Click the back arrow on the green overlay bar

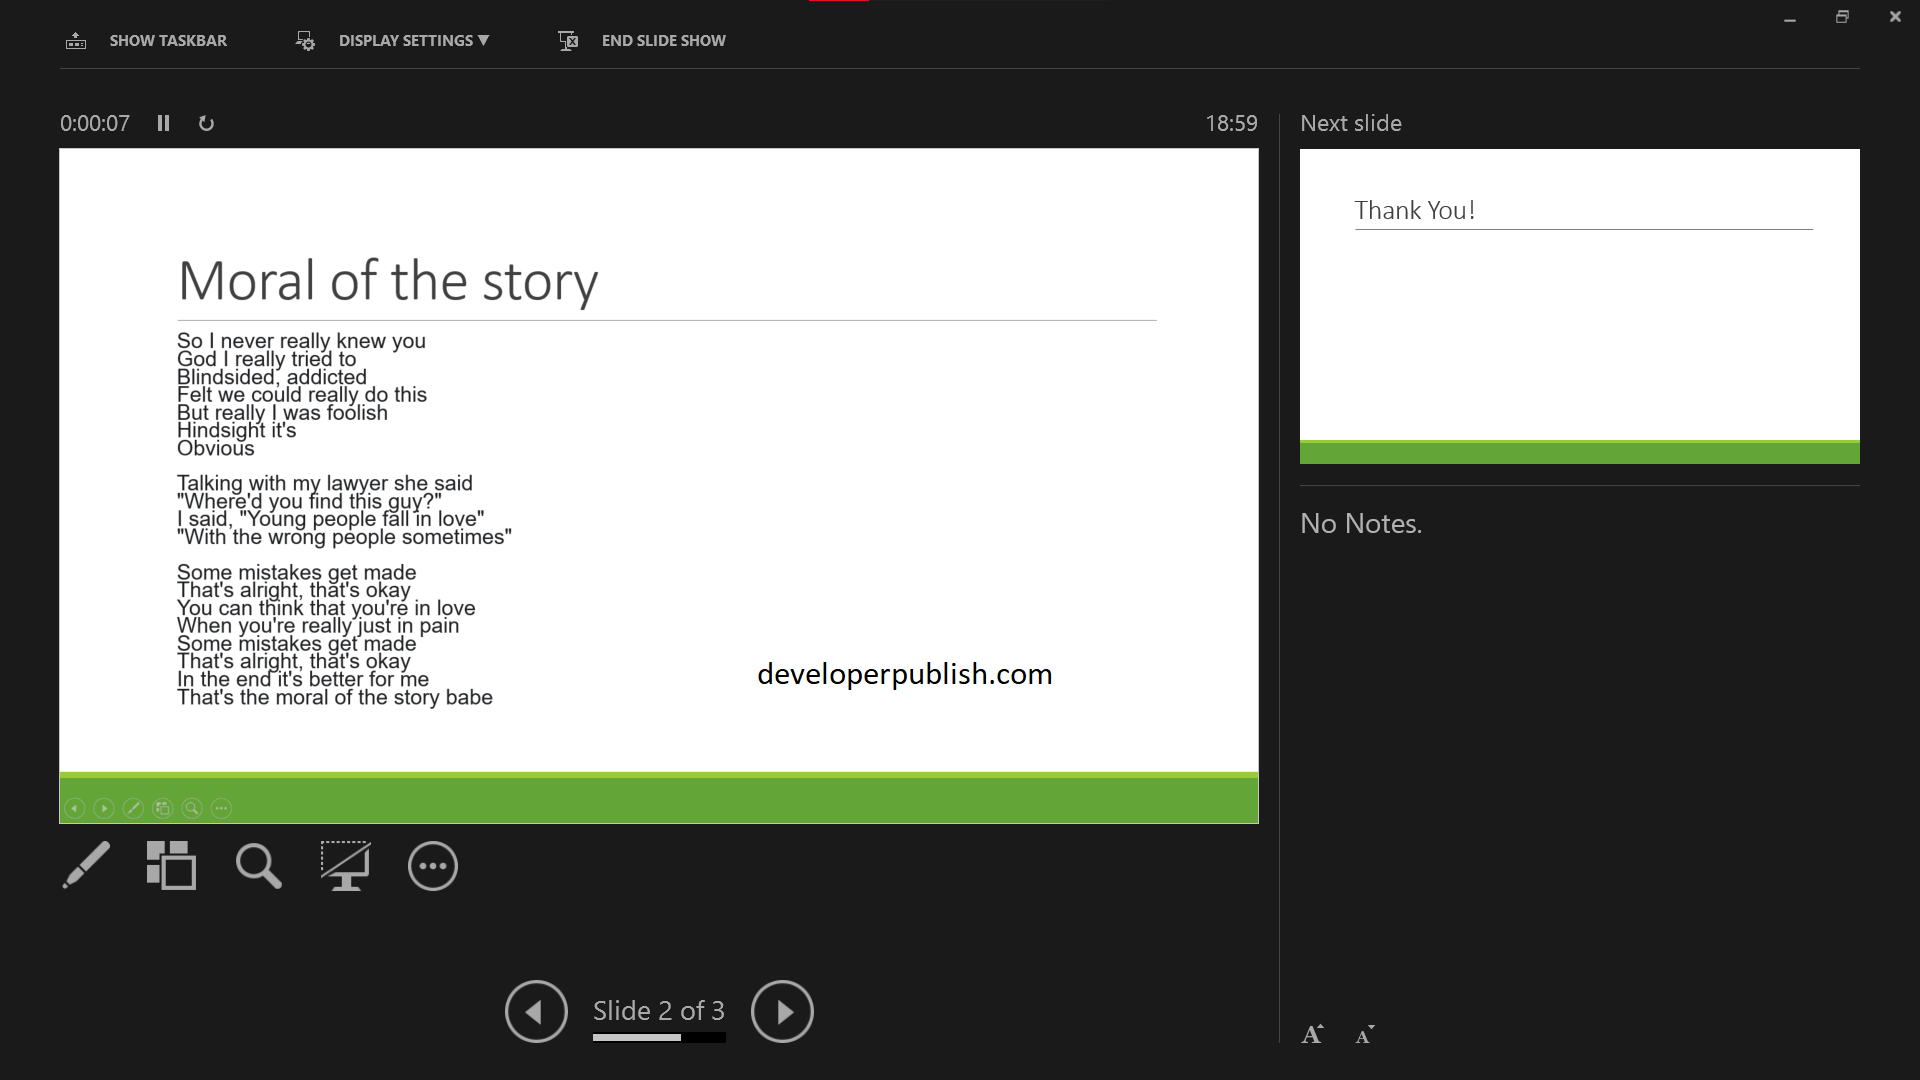pos(75,807)
